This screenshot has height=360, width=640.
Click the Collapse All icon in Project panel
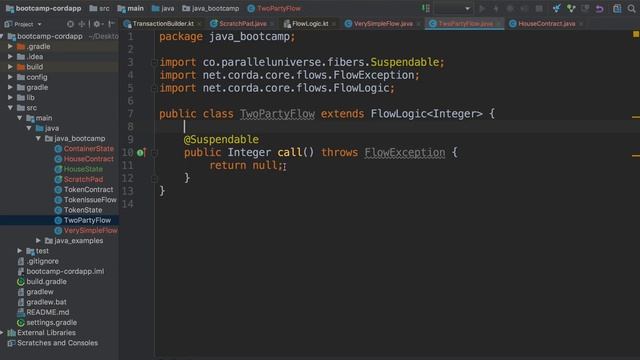click(x=82, y=24)
